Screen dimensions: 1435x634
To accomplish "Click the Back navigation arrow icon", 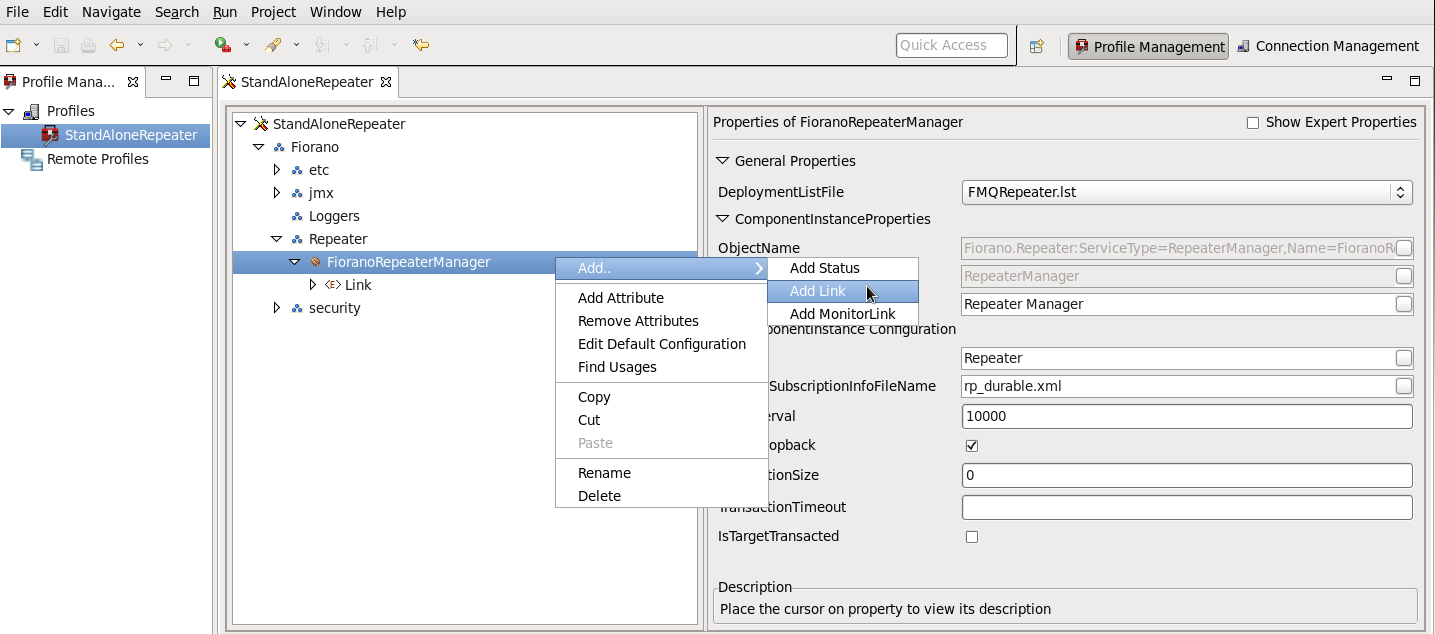I will (x=117, y=45).
